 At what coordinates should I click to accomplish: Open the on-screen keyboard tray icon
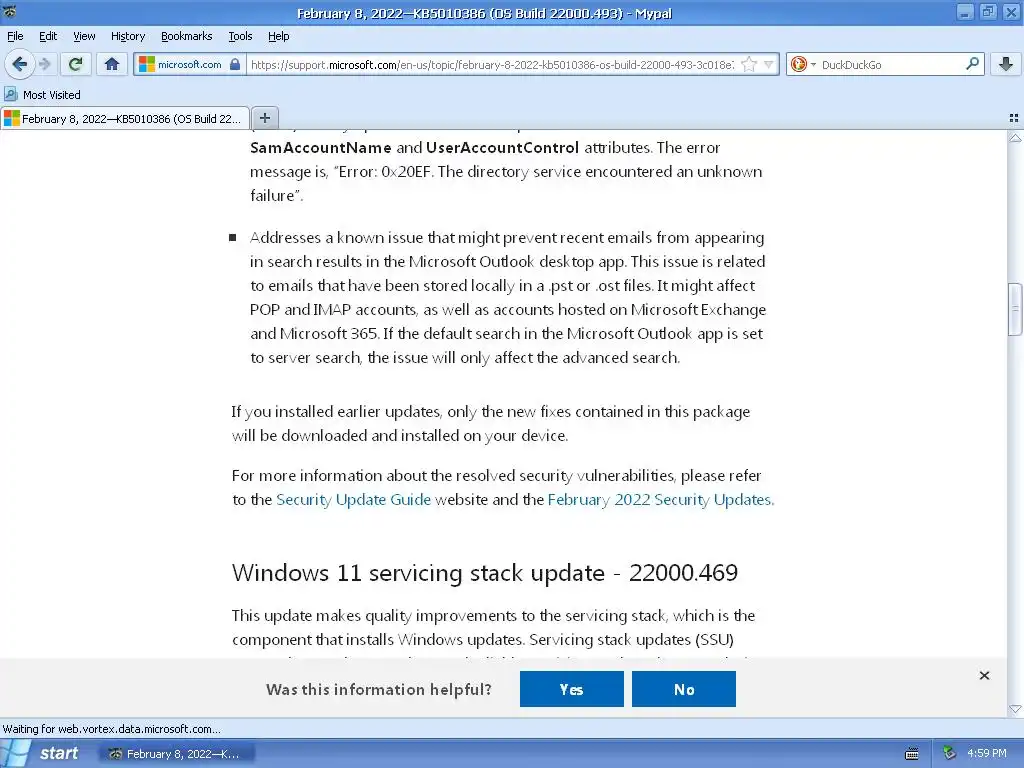click(x=912, y=754)
